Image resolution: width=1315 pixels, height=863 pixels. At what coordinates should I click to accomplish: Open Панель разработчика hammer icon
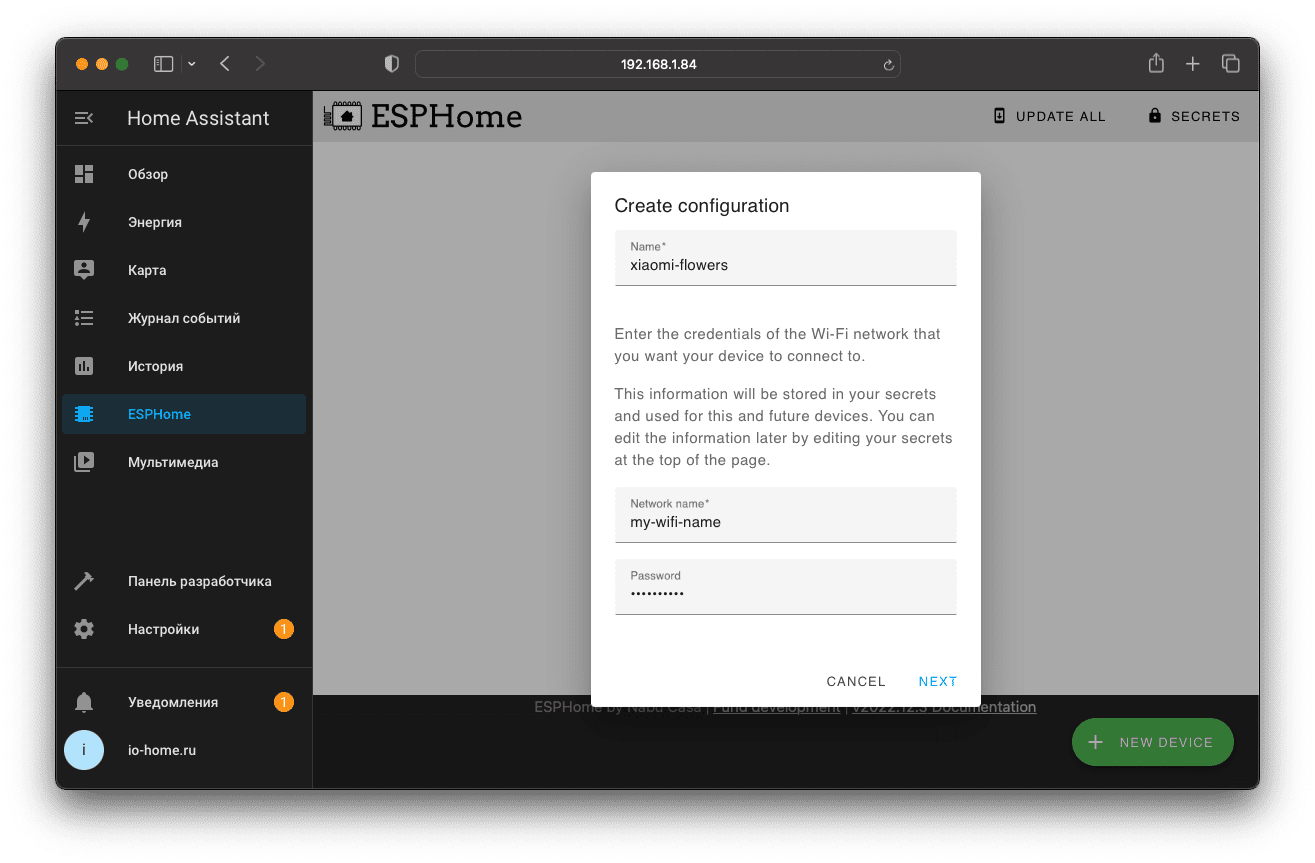84,581
